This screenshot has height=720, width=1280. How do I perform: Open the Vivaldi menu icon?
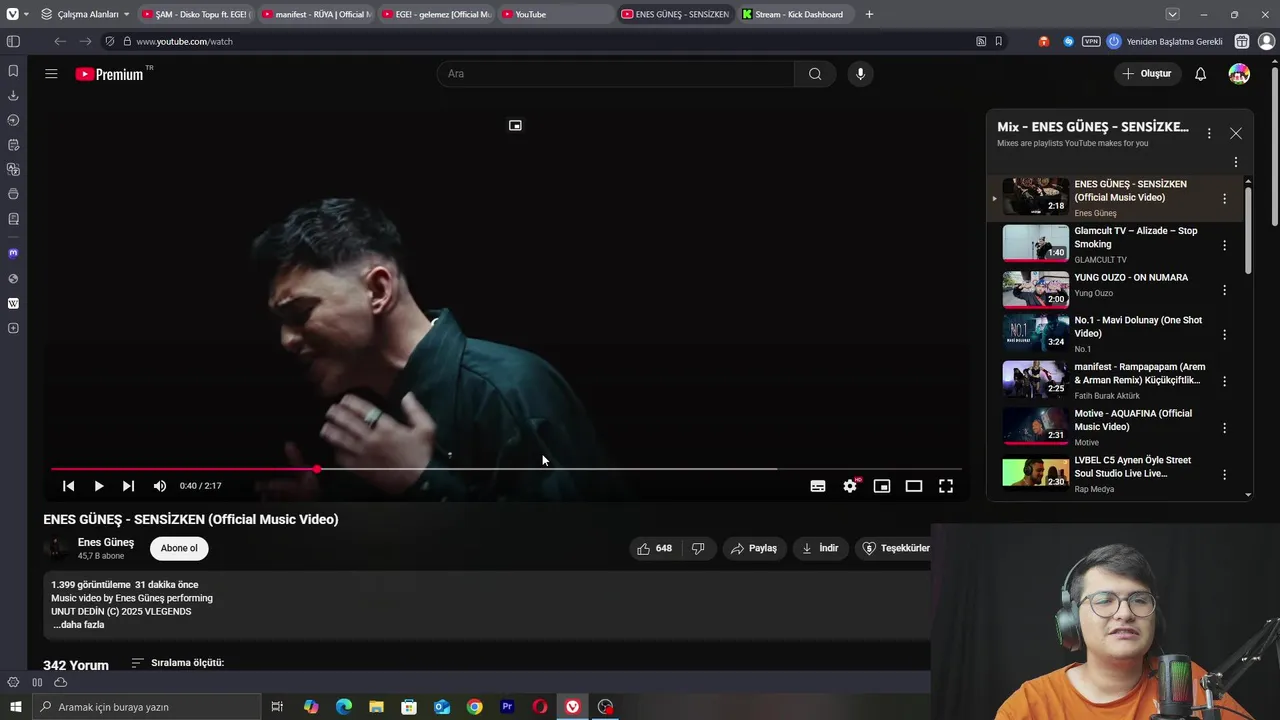point(12,14)
